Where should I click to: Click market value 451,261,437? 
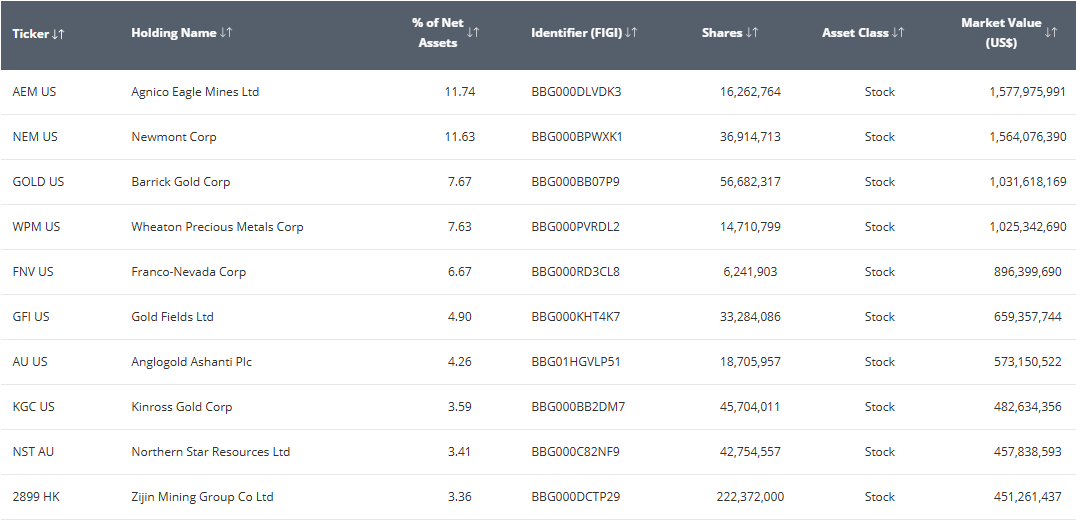coord(1027,497)
